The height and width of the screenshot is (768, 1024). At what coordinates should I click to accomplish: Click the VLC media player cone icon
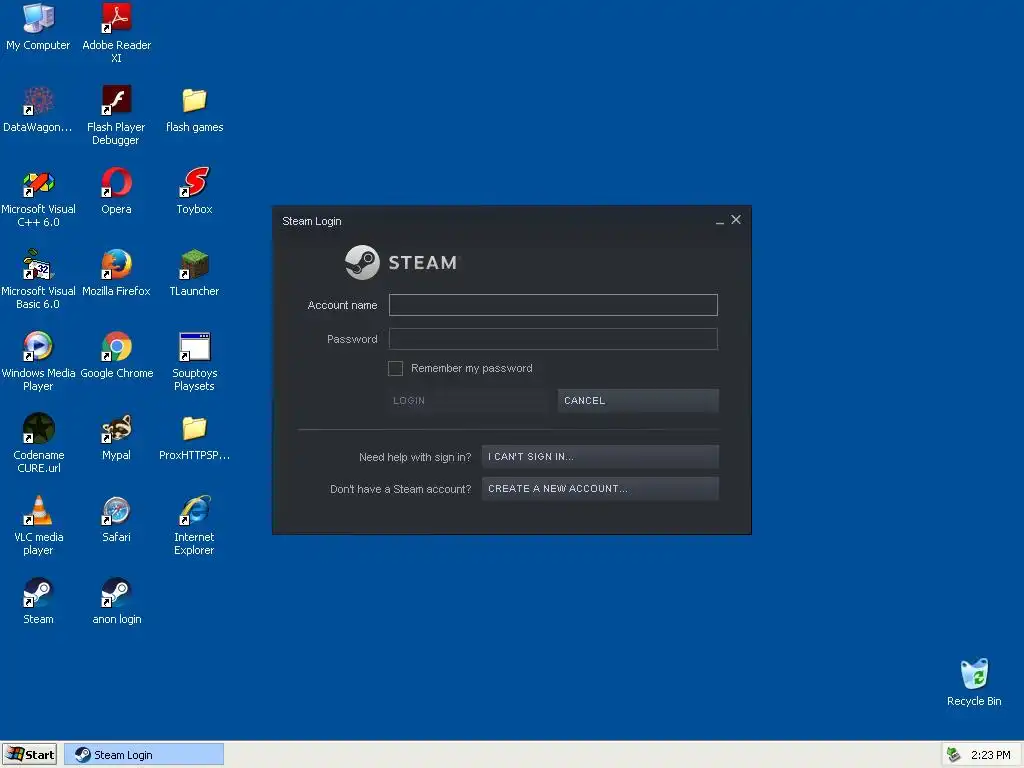pyautogui.click(x=38, y=511)
